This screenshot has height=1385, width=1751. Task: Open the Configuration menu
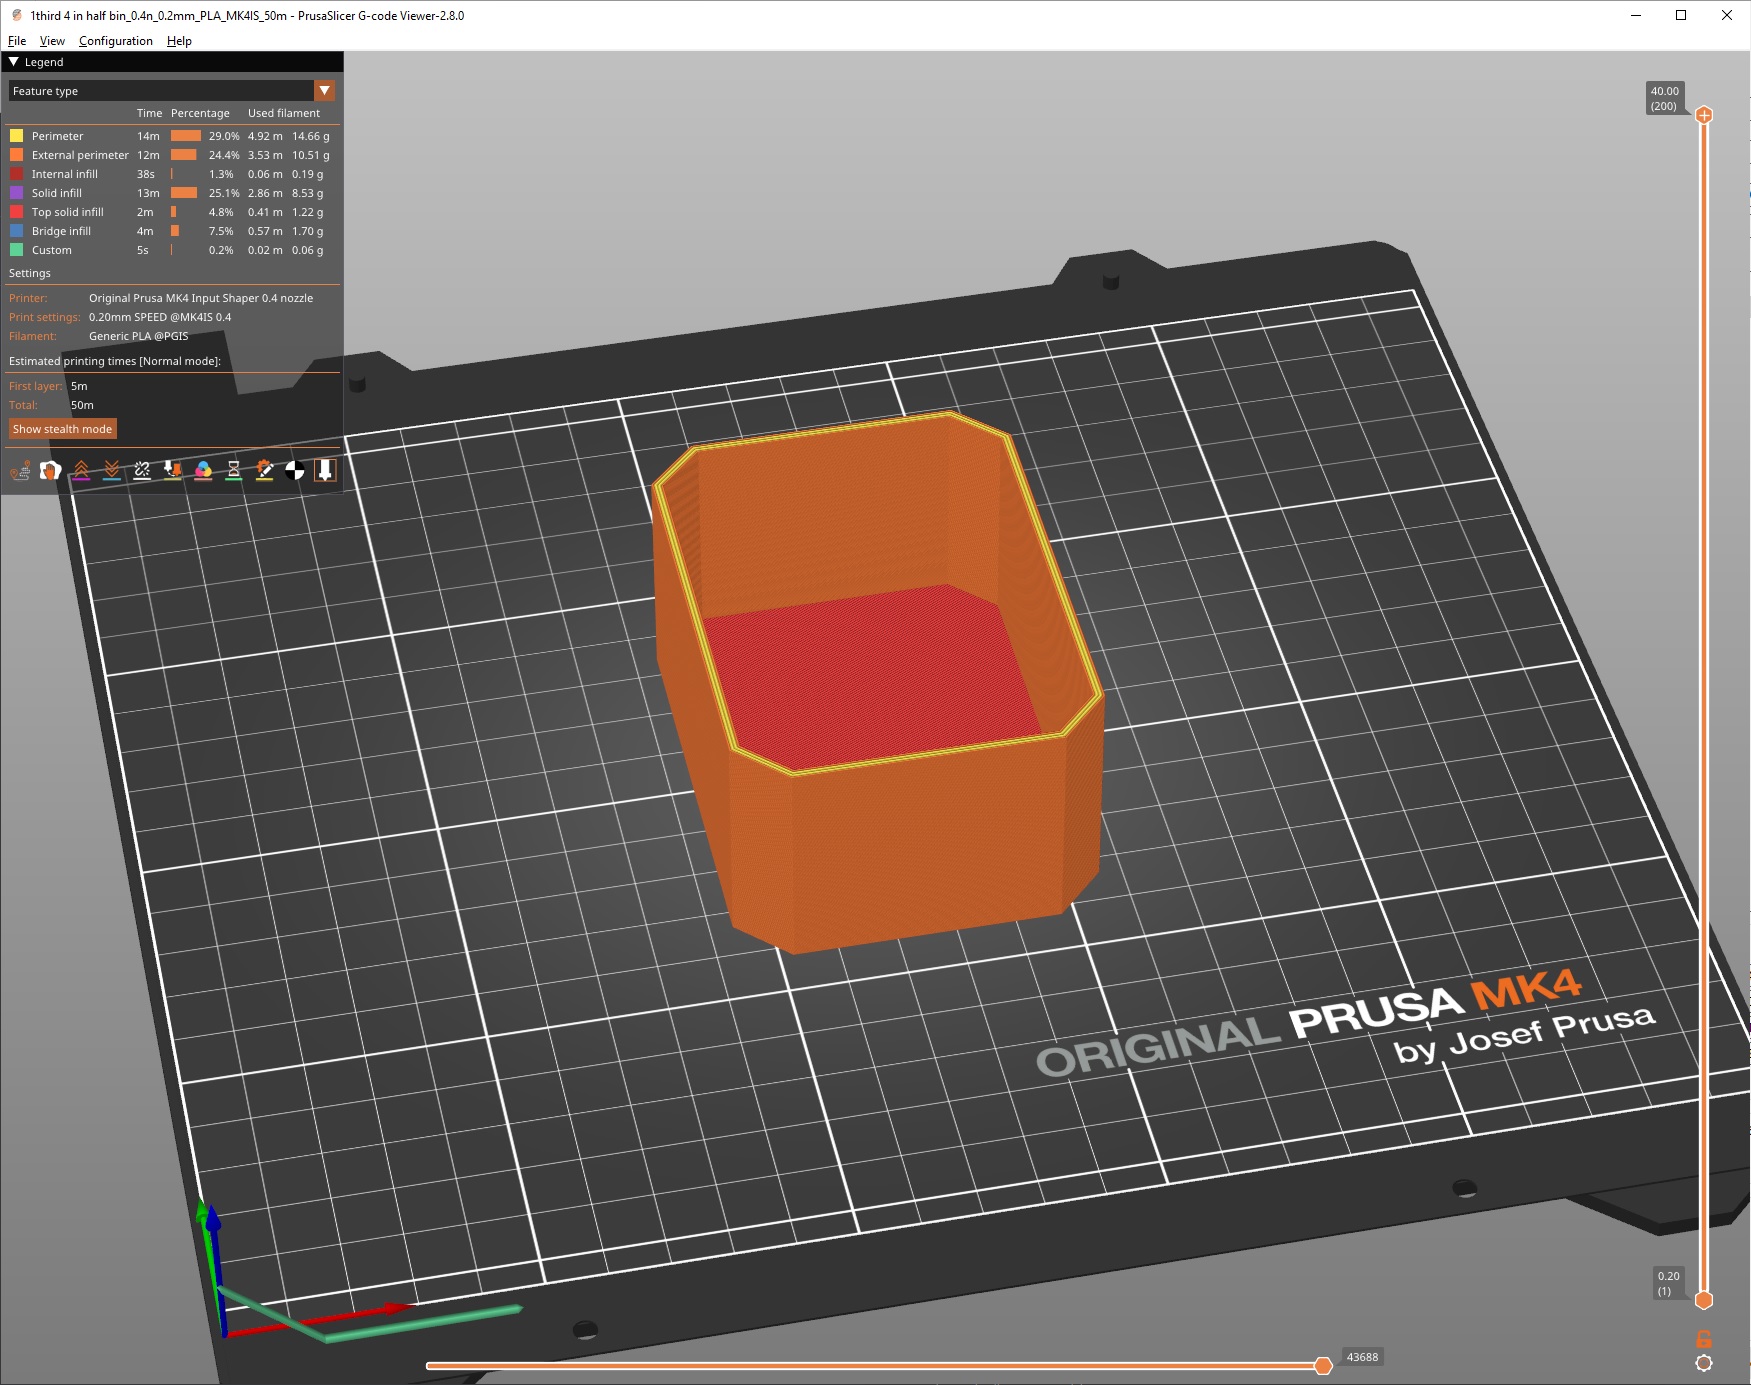pyautogui.click(x=115, y=41)
